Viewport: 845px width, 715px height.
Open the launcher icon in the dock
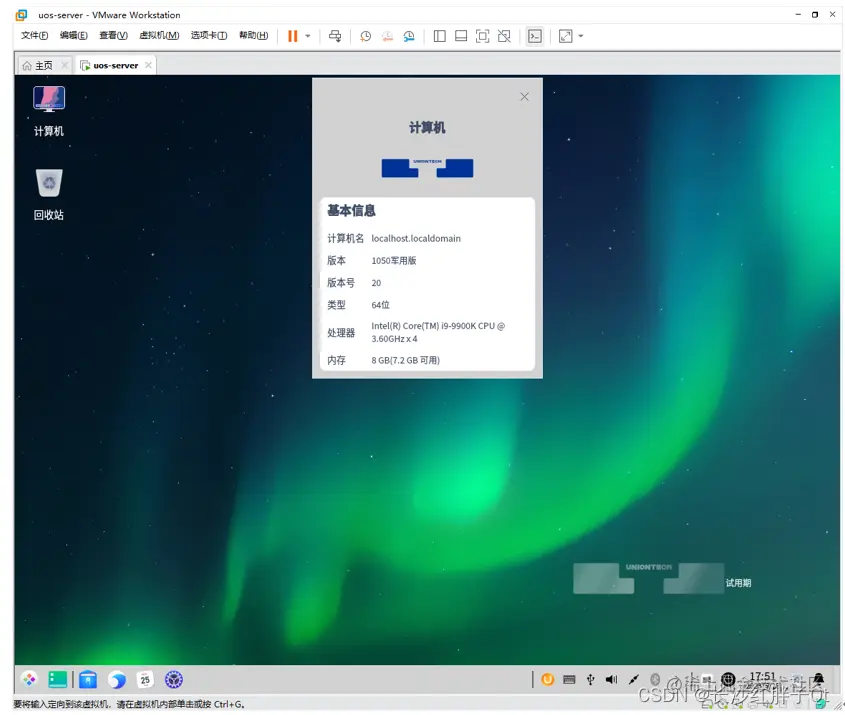(x=29, y=679)
